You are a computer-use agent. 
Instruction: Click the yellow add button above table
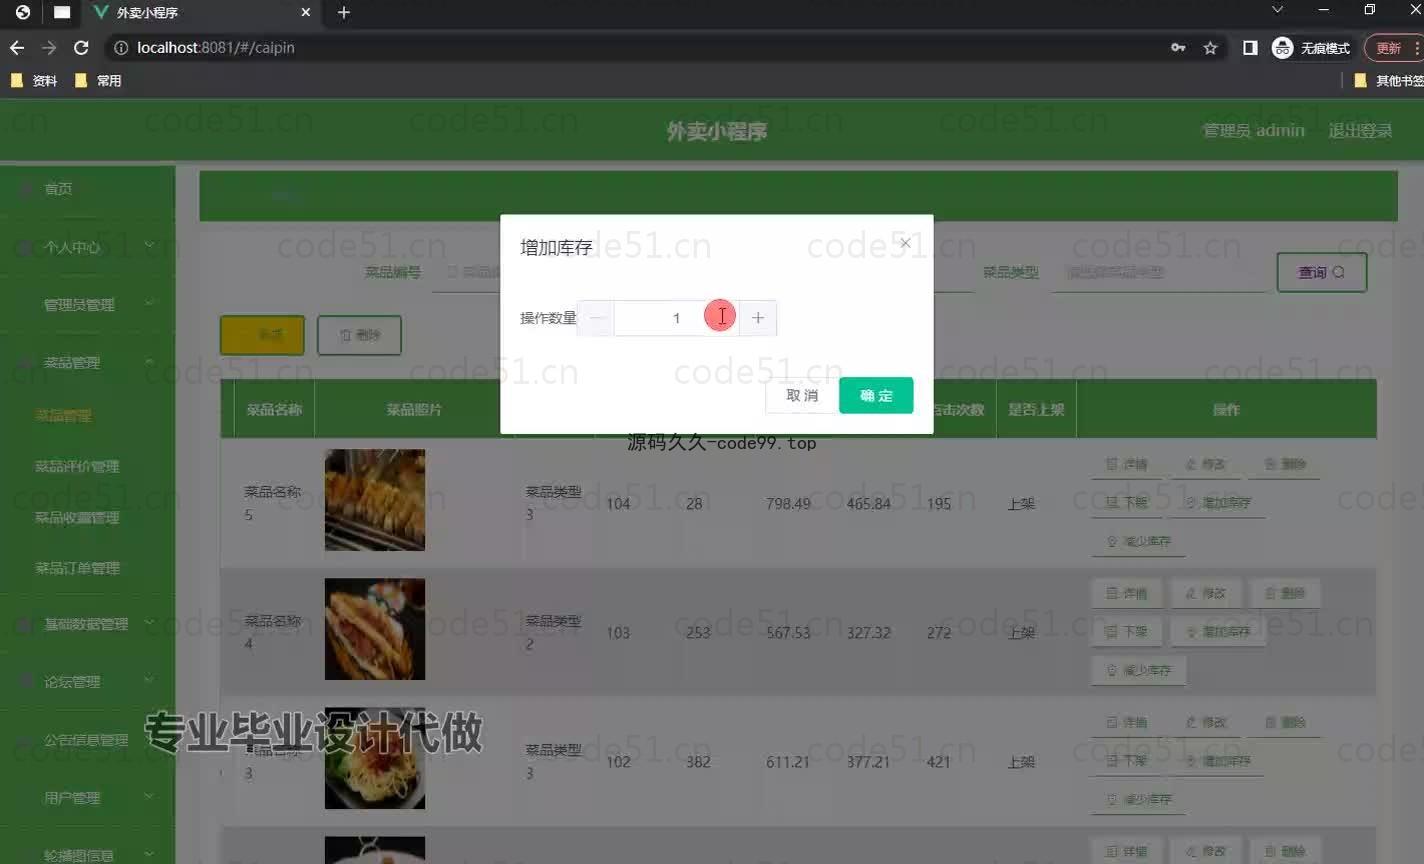262,335
